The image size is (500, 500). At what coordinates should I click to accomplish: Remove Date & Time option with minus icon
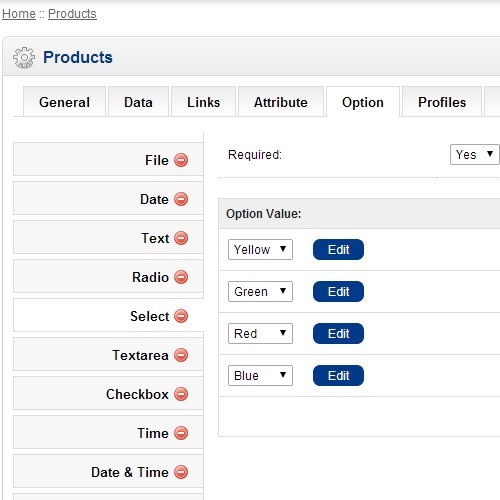(181, 472)
